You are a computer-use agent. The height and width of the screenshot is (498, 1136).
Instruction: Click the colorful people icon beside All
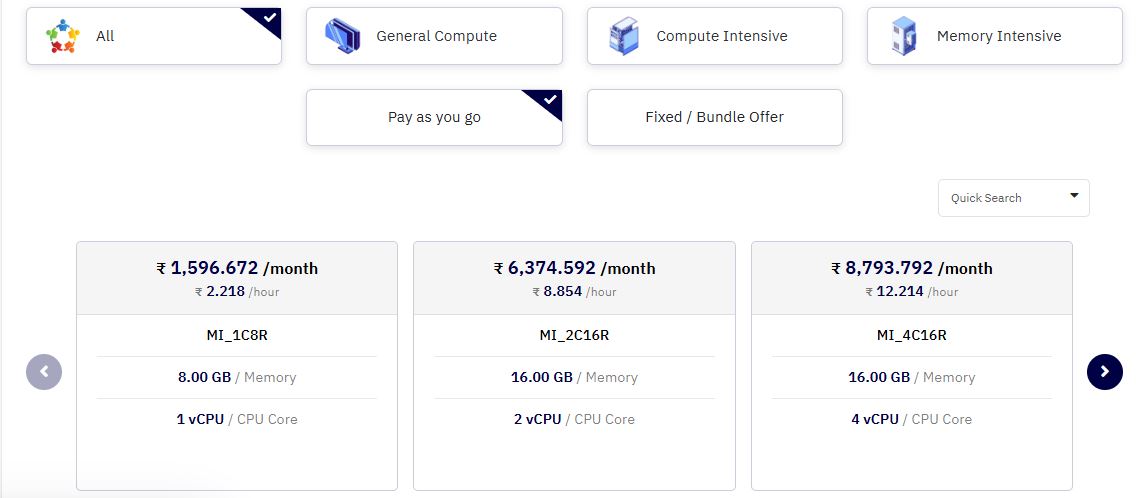click(63, 36)
